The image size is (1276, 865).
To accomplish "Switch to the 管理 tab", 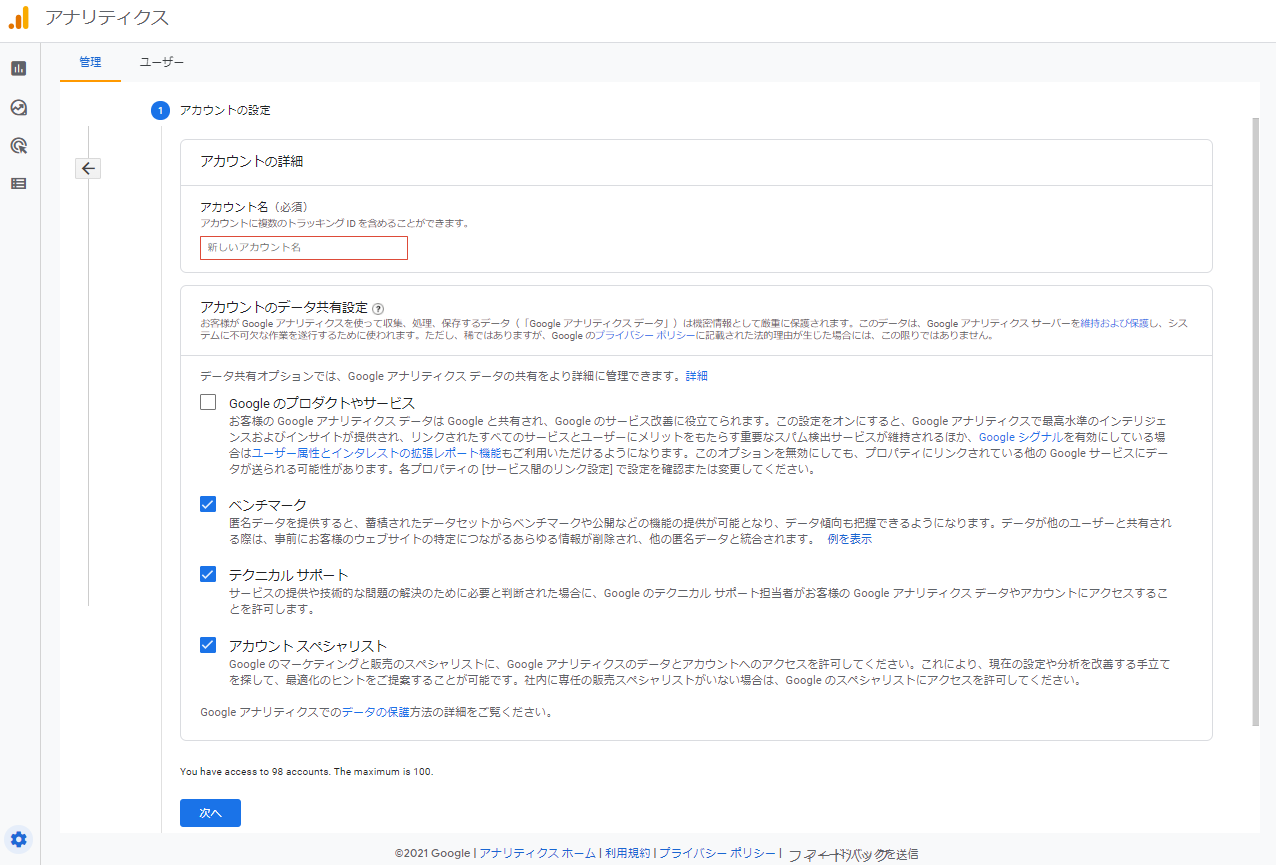I will [90, 62].
